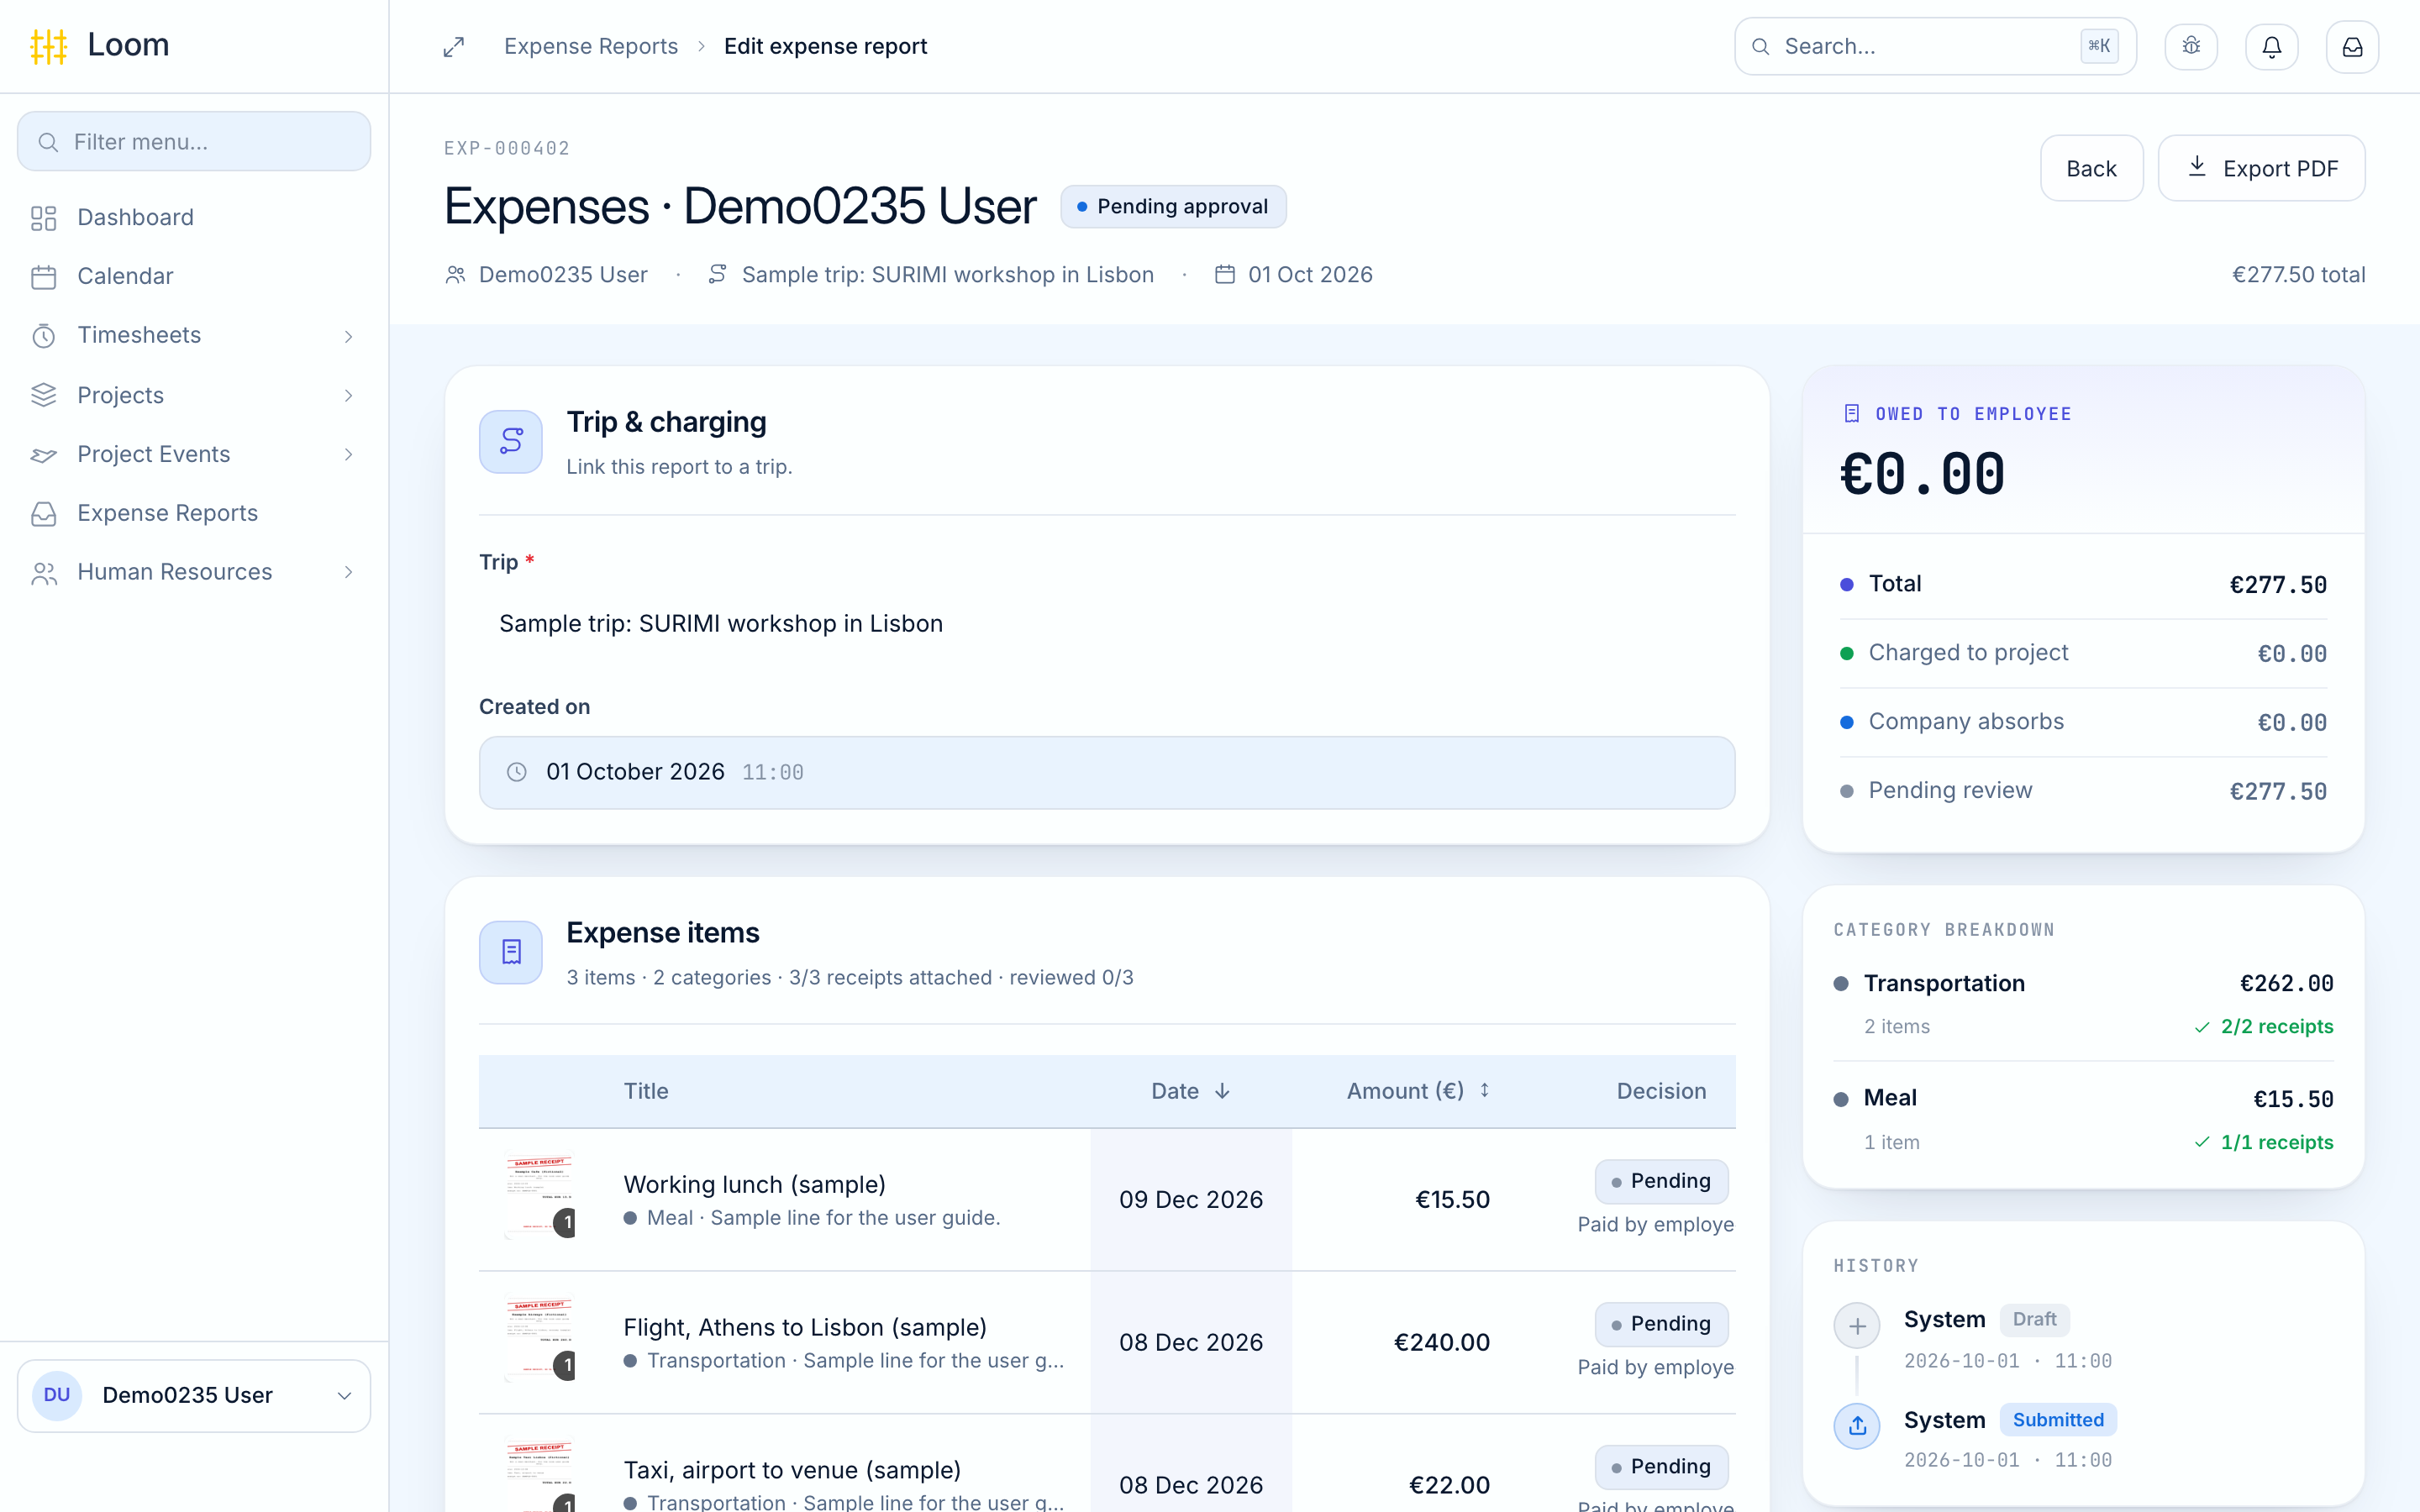Click the Export PDF button
Screen dimensions: 2420x1512
pos(2261,168)
